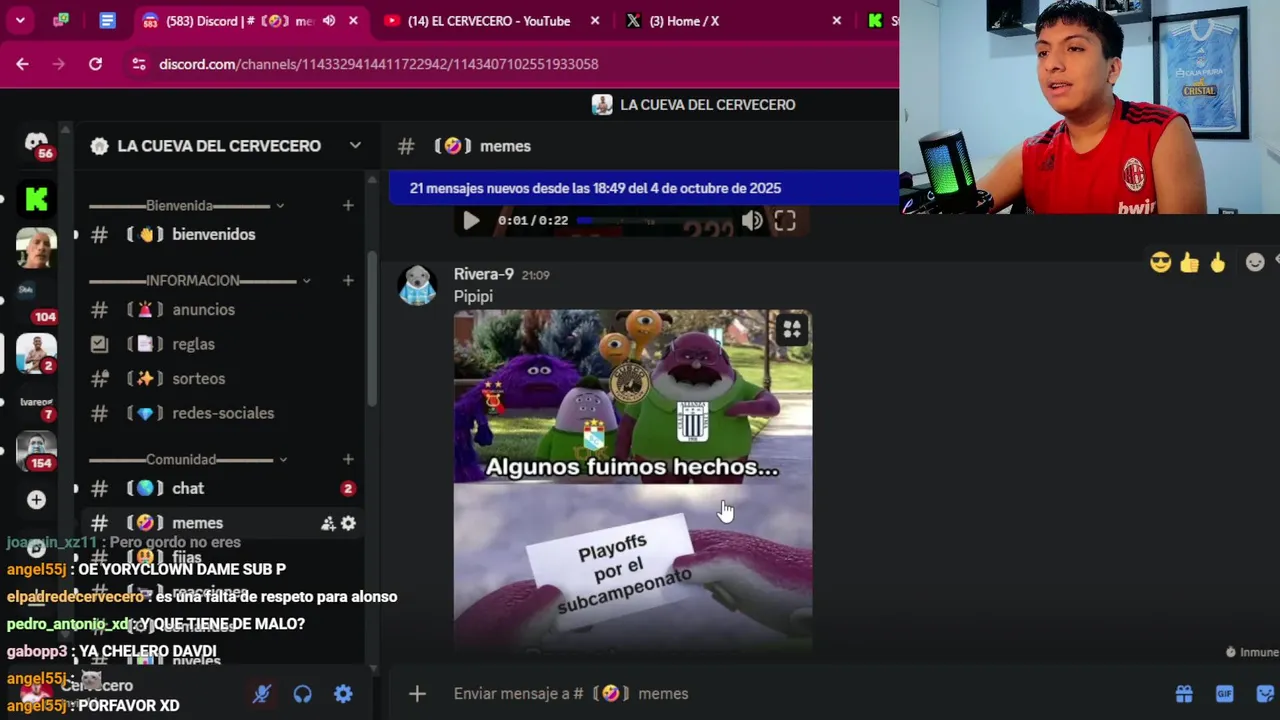
Task: Click Rivera-9 username
Action: (x=484, y=274)
